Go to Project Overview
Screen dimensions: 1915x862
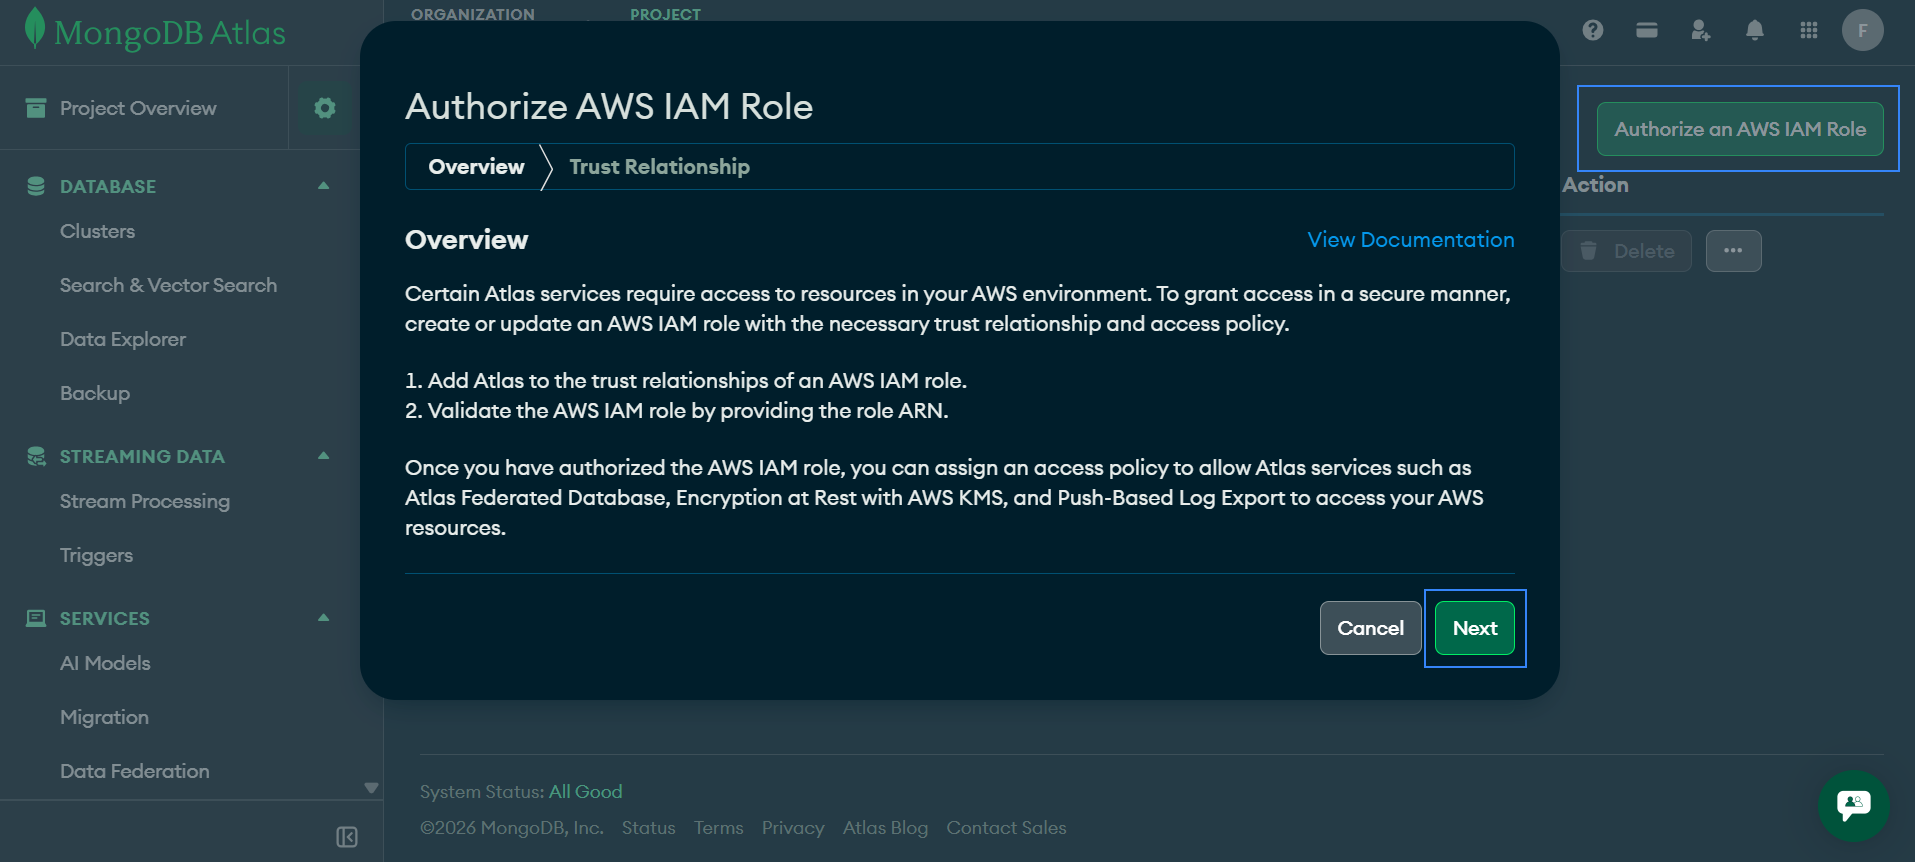(138, 108)
